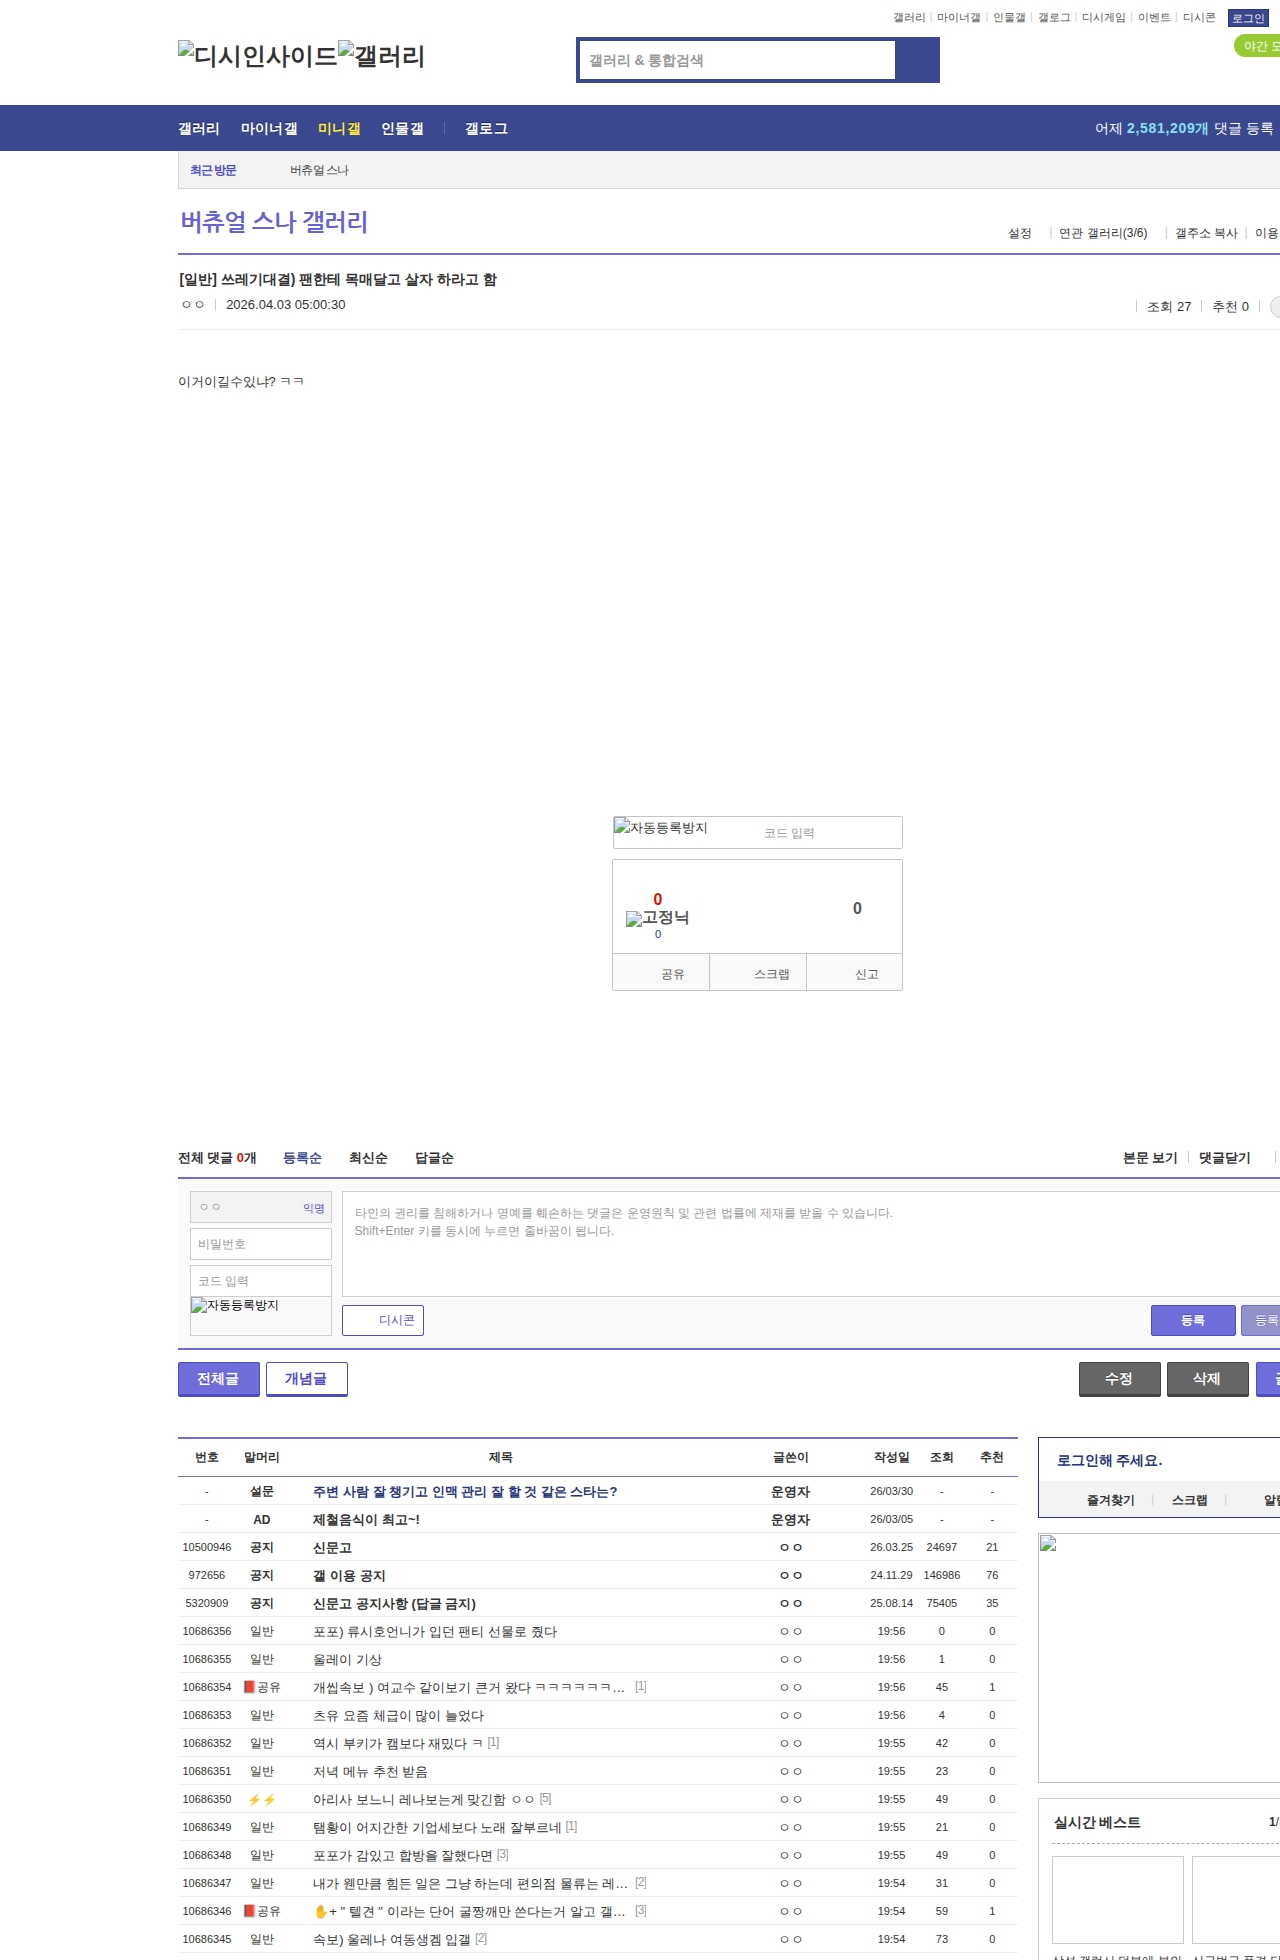Viewport: 1280px width, 1960px height.
Task: Expand 연관 갤러리(3/6) list
Action: (x=1103, y=233)
